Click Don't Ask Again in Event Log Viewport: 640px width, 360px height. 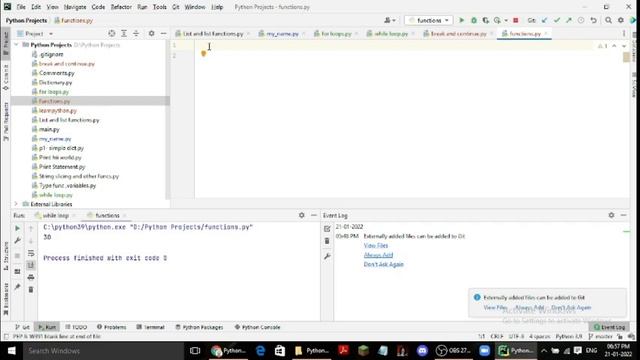pos(383,264)
